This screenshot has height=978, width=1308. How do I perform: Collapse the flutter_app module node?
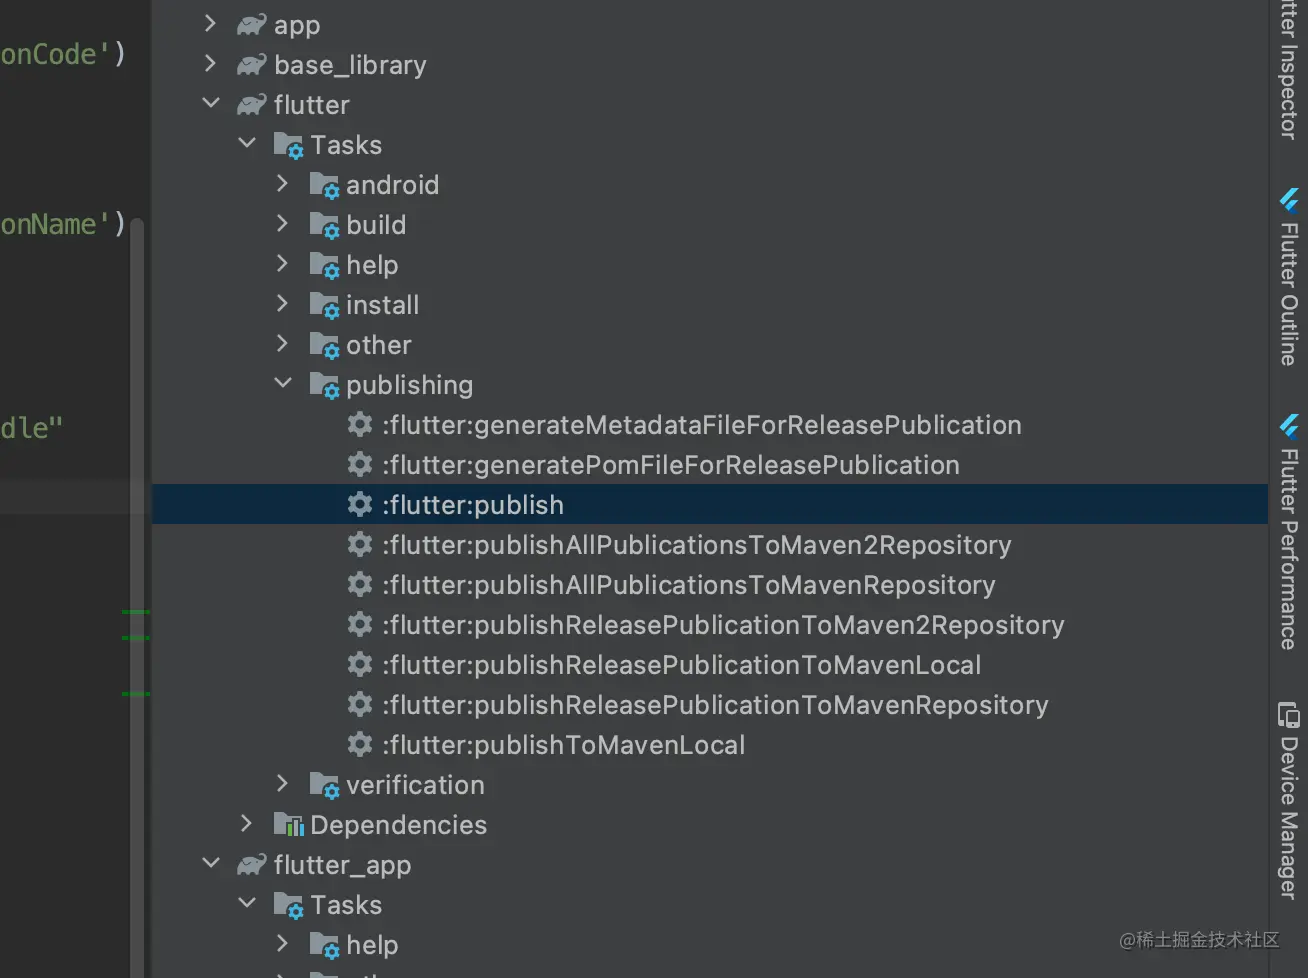(210, 863)
